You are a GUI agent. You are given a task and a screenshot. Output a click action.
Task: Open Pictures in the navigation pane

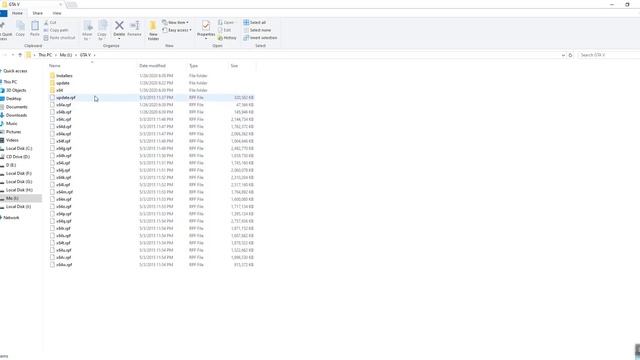tap(13, 132)
